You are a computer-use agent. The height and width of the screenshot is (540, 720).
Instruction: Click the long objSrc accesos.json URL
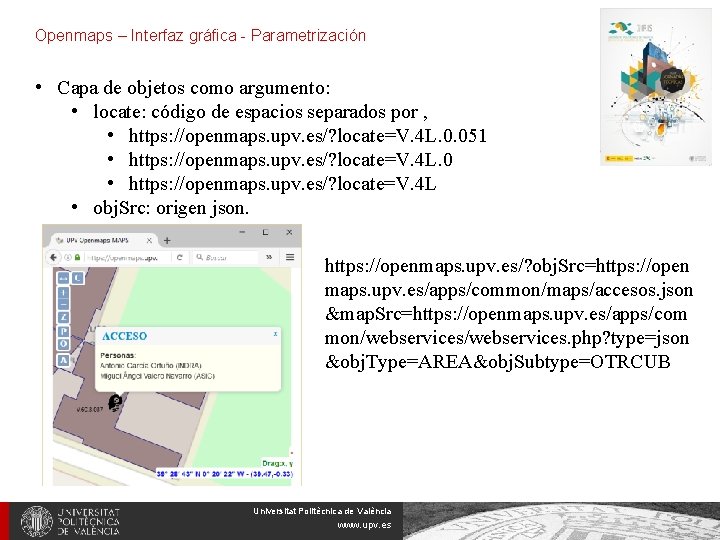(508, 314)
